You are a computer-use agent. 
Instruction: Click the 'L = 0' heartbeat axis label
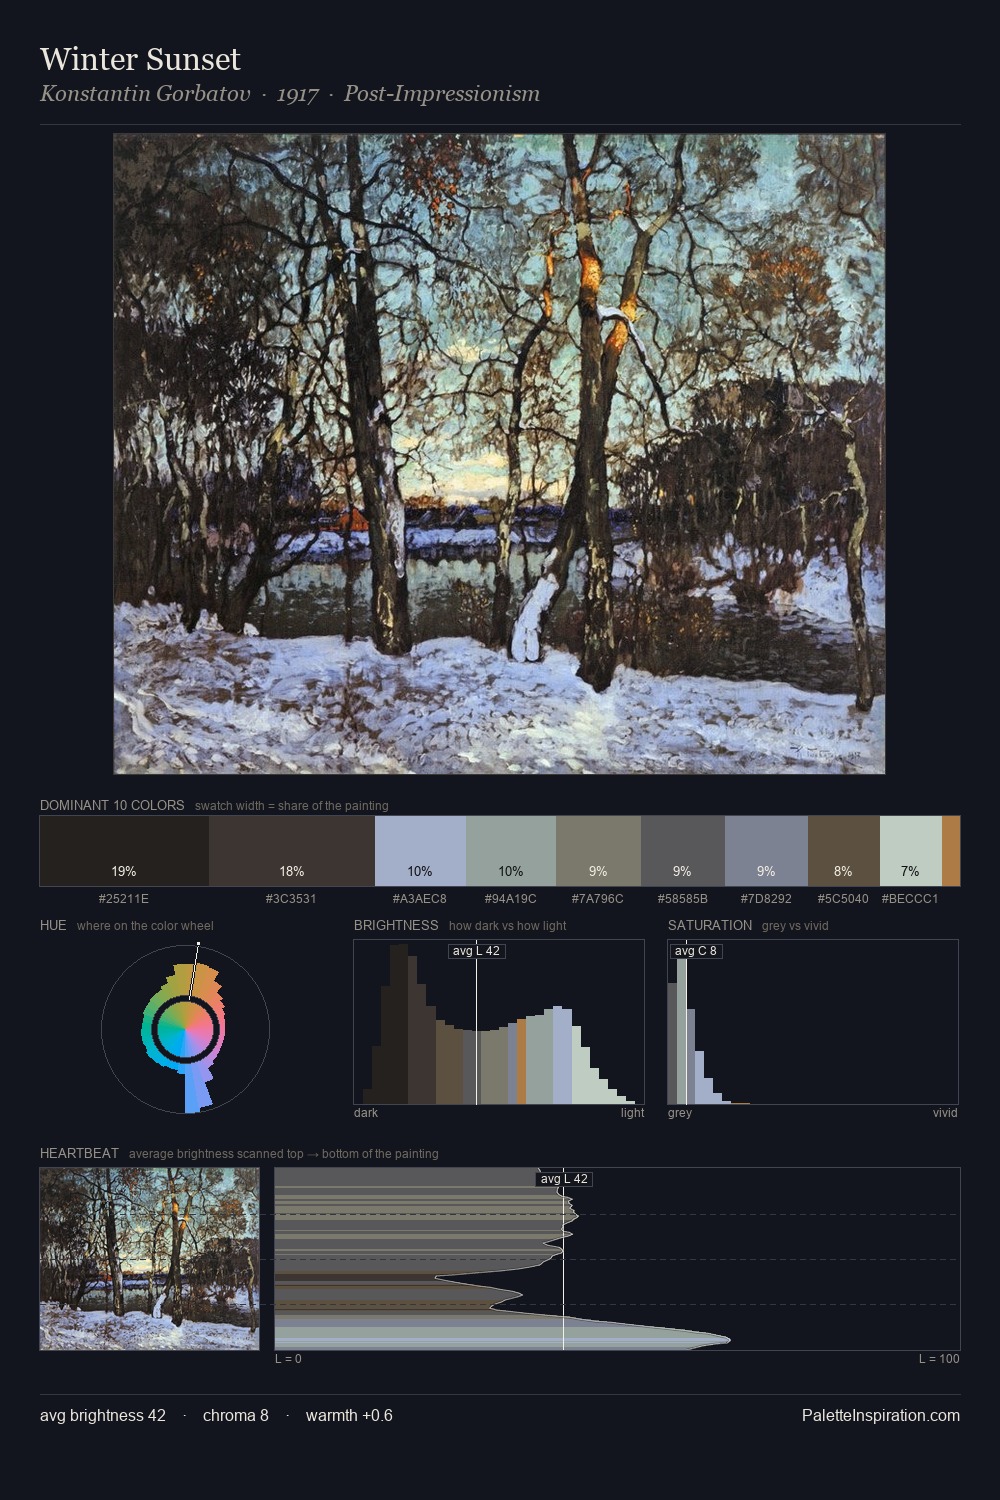[x=288, y=1359]
